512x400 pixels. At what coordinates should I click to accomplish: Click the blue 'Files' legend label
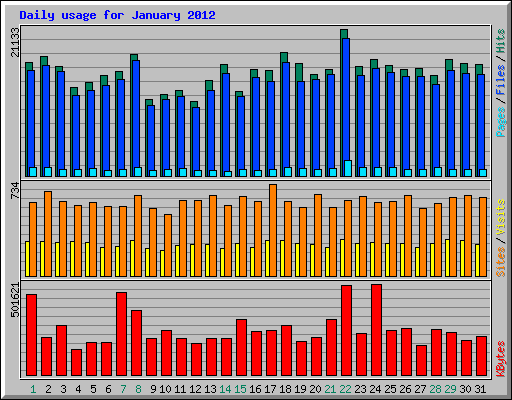pyautogui.click(x=501, y=80)
